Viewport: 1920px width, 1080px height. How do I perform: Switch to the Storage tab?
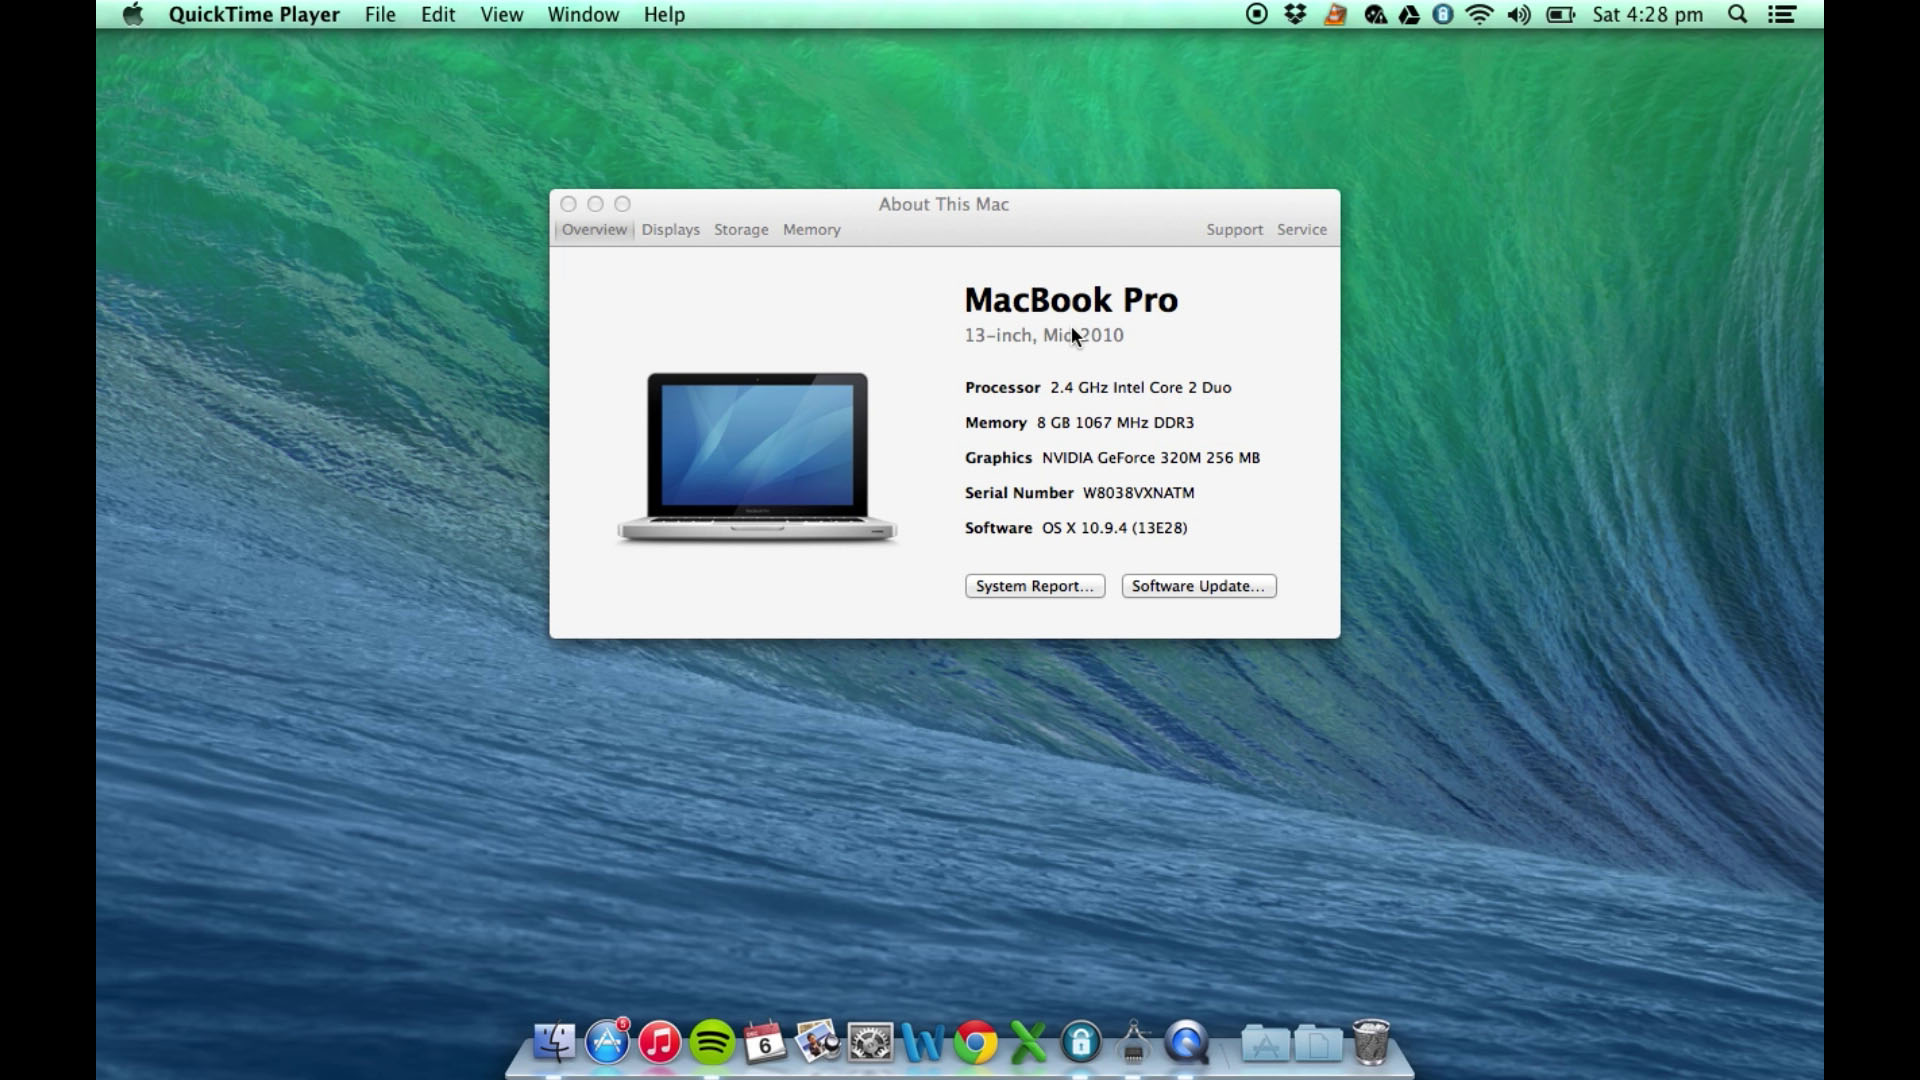(741, 229)
